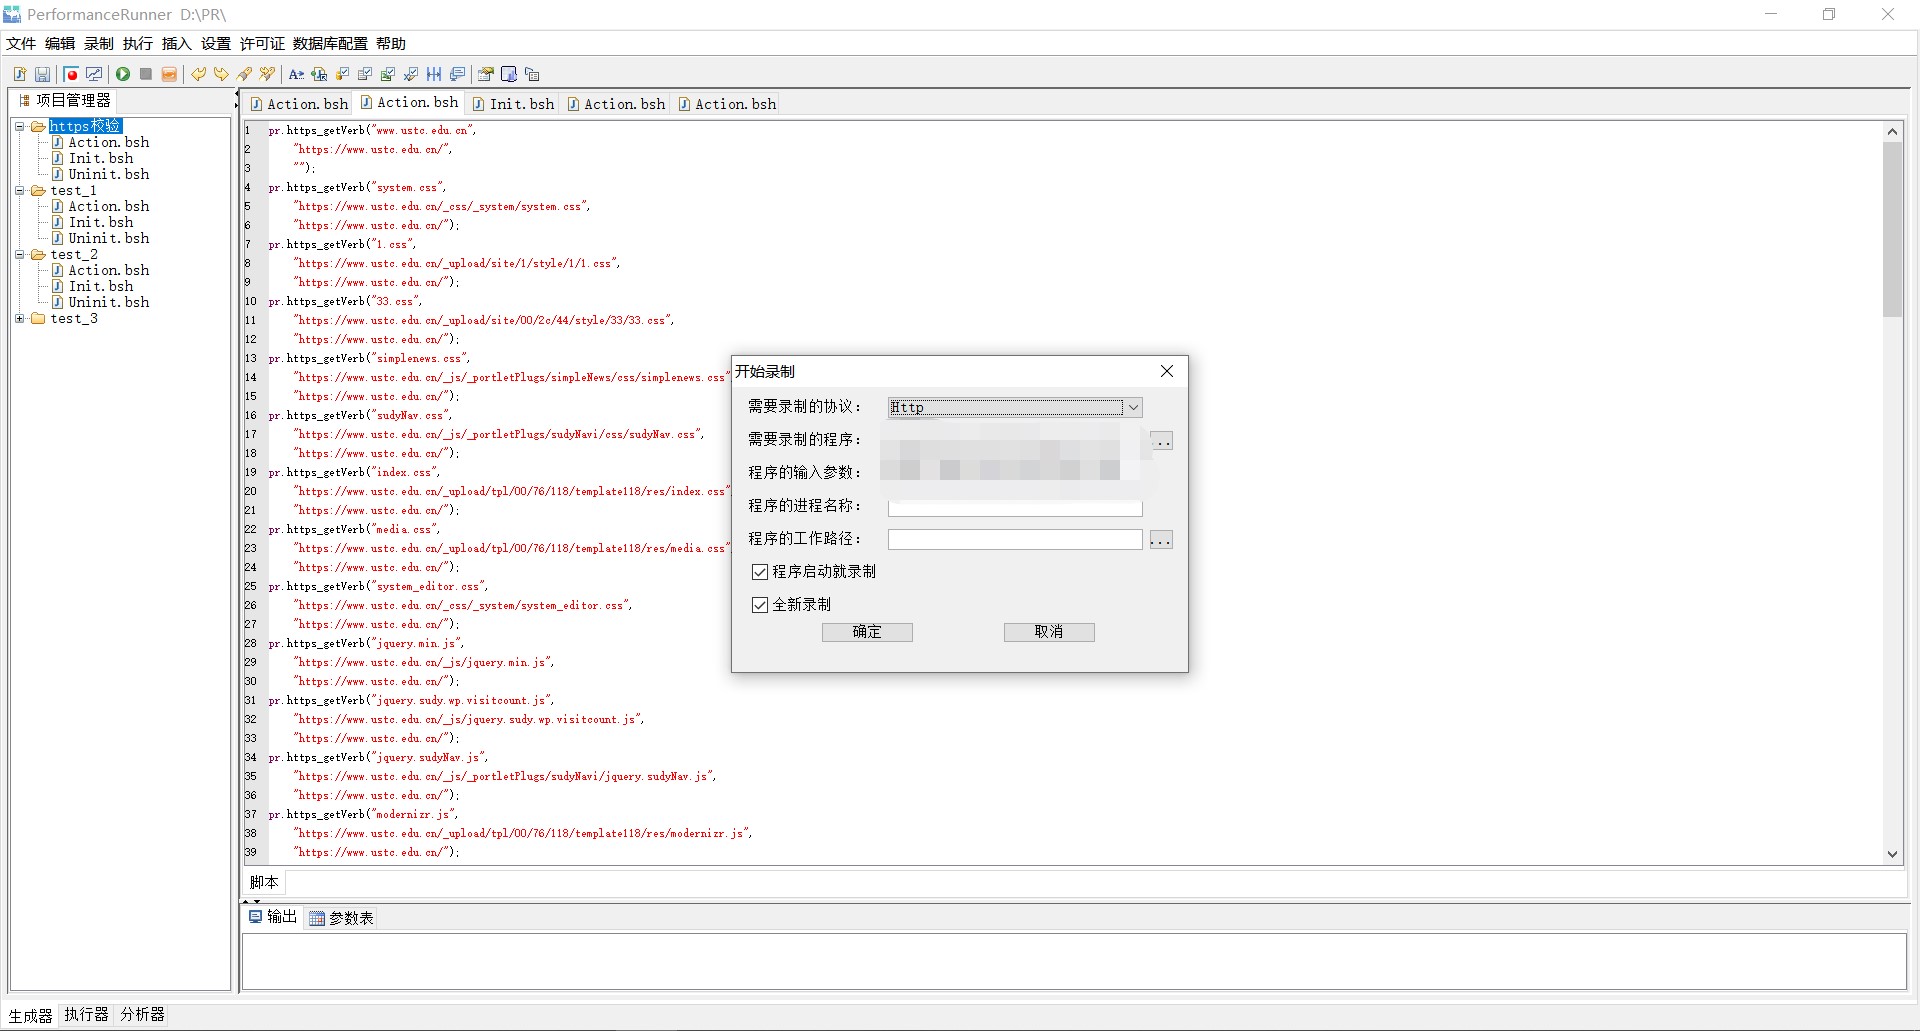Click the 程序的工作路径 input field
The width and height of the screenshot is (1920, 1031).
tap(1015, 540)
